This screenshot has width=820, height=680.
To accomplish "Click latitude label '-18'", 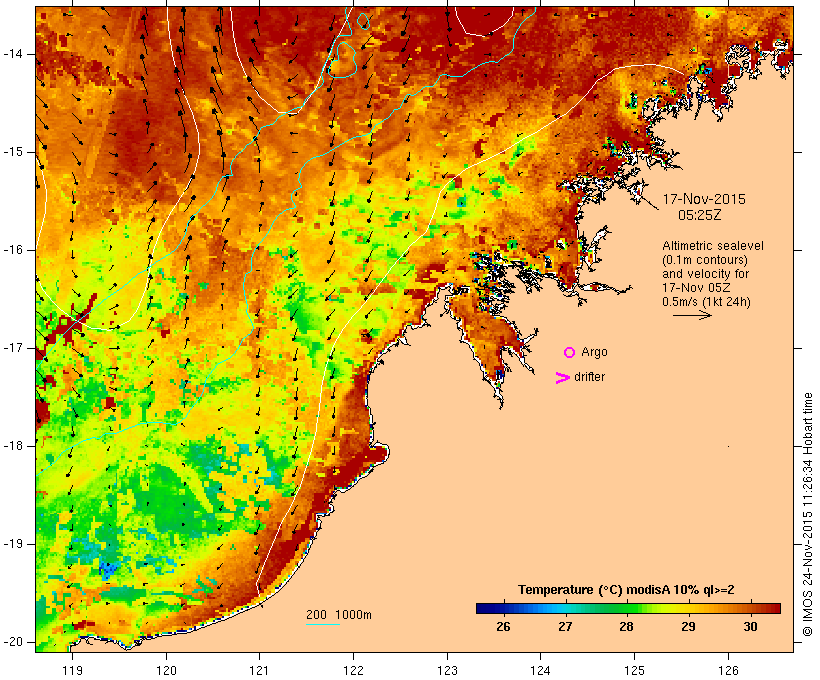I will click(x=12, y=446).
